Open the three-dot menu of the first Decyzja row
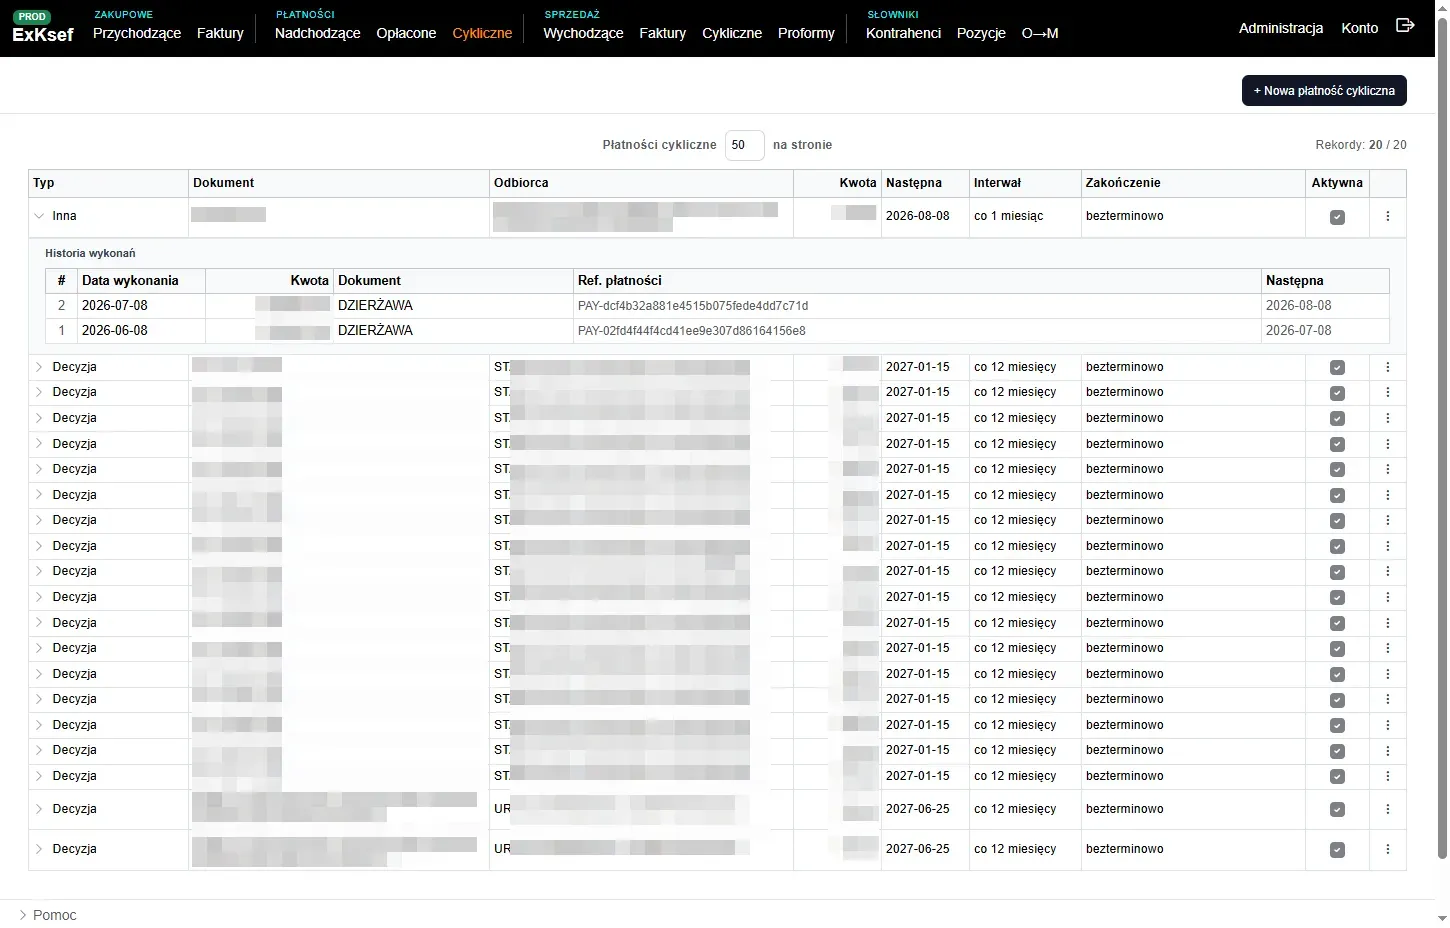 (x=1387, y=367)
